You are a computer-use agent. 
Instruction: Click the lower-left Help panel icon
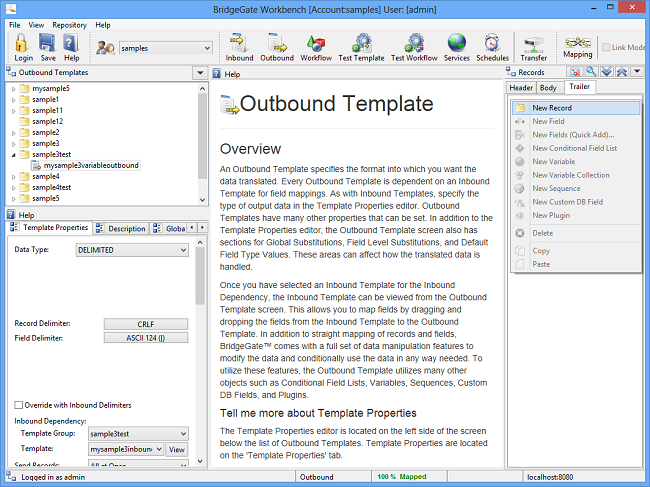point(11,215)
